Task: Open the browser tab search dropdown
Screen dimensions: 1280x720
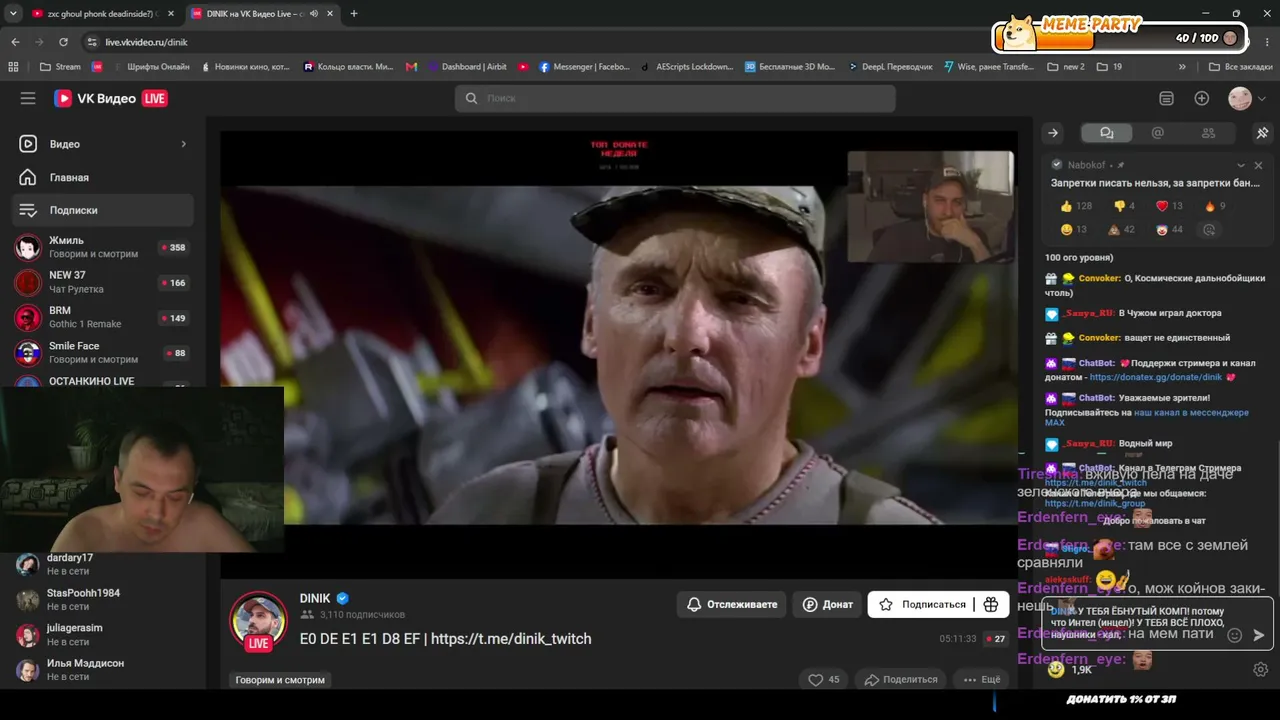Action: pos(13,14)
